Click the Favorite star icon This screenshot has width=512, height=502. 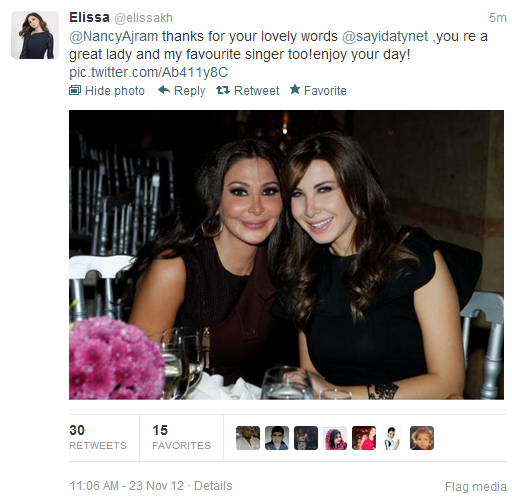tap(295, 89)
